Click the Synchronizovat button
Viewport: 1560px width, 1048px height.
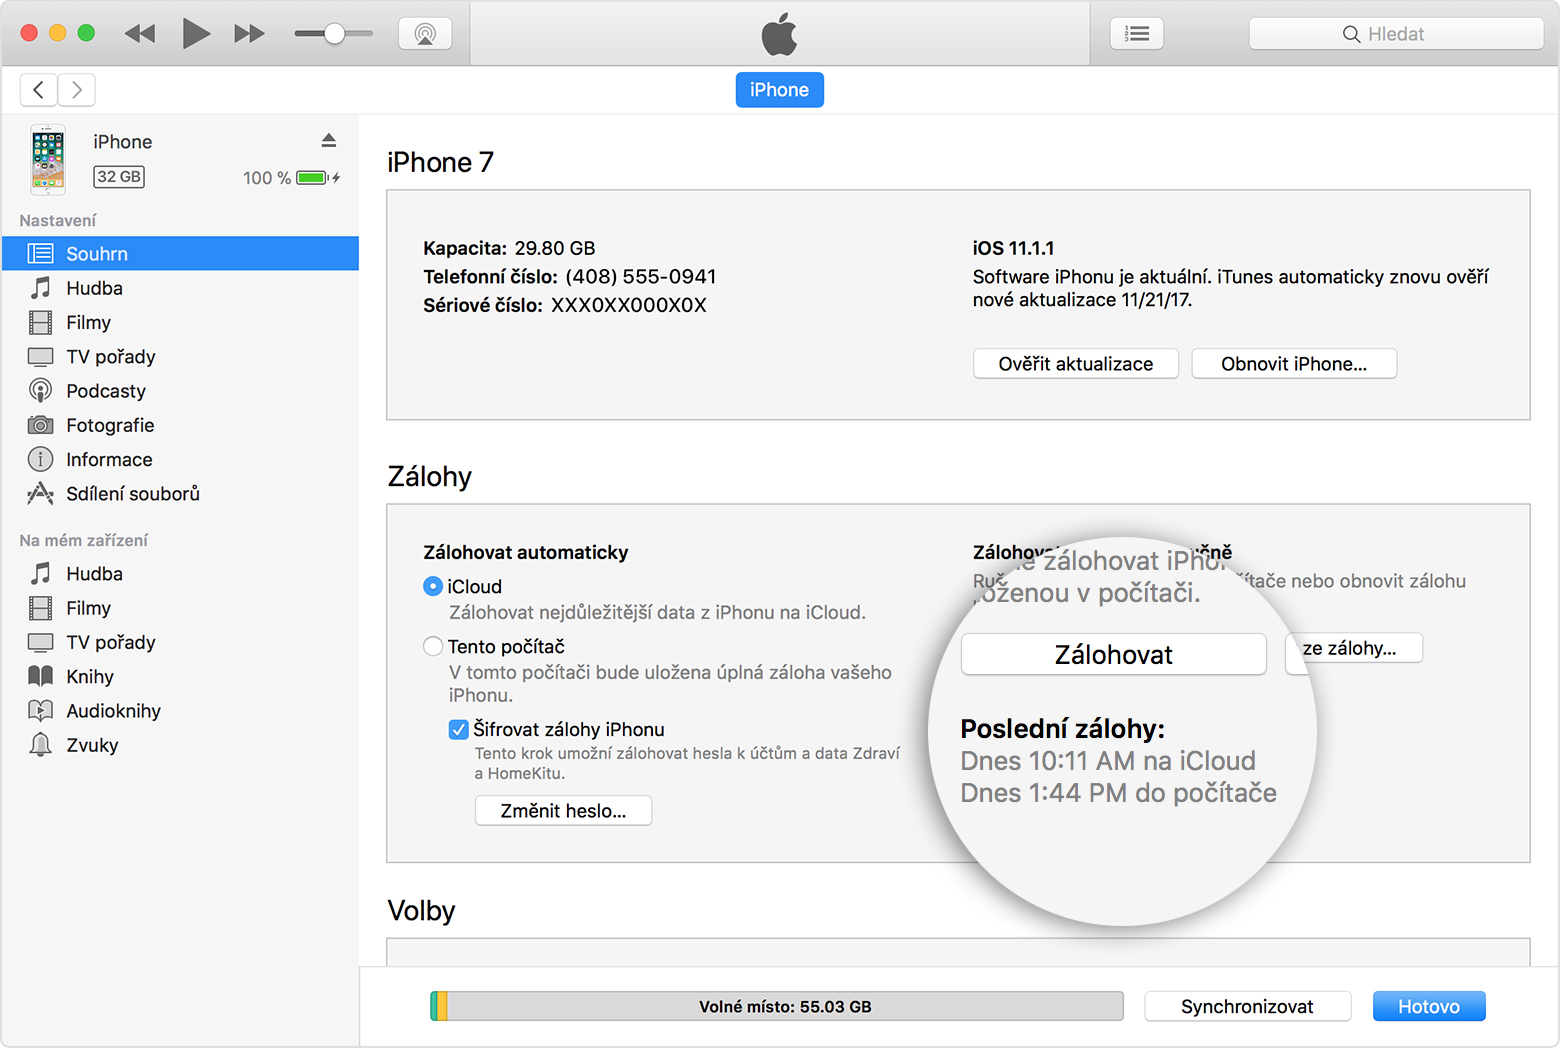click(1247, 1007)
